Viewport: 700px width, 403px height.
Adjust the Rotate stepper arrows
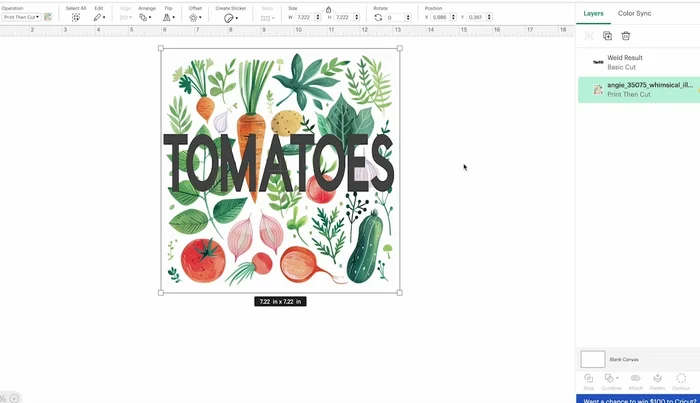pos(408,17)
